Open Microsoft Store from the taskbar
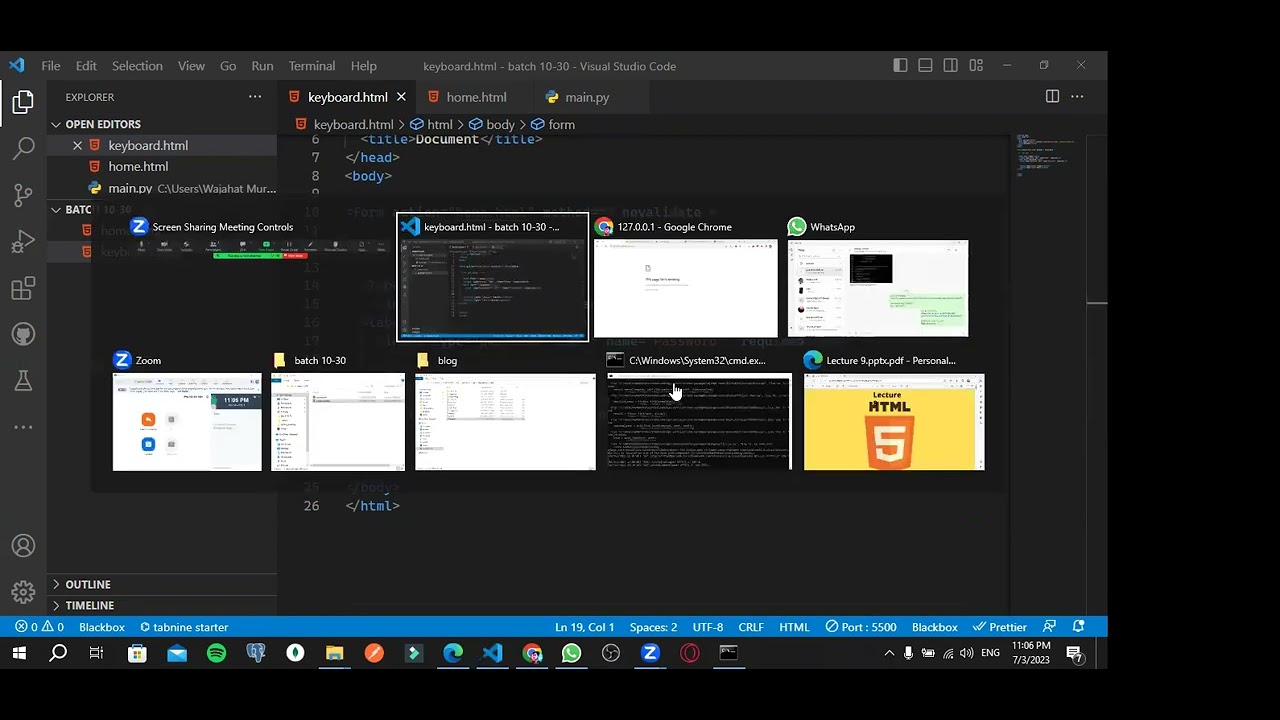 (x=137, y=653)
